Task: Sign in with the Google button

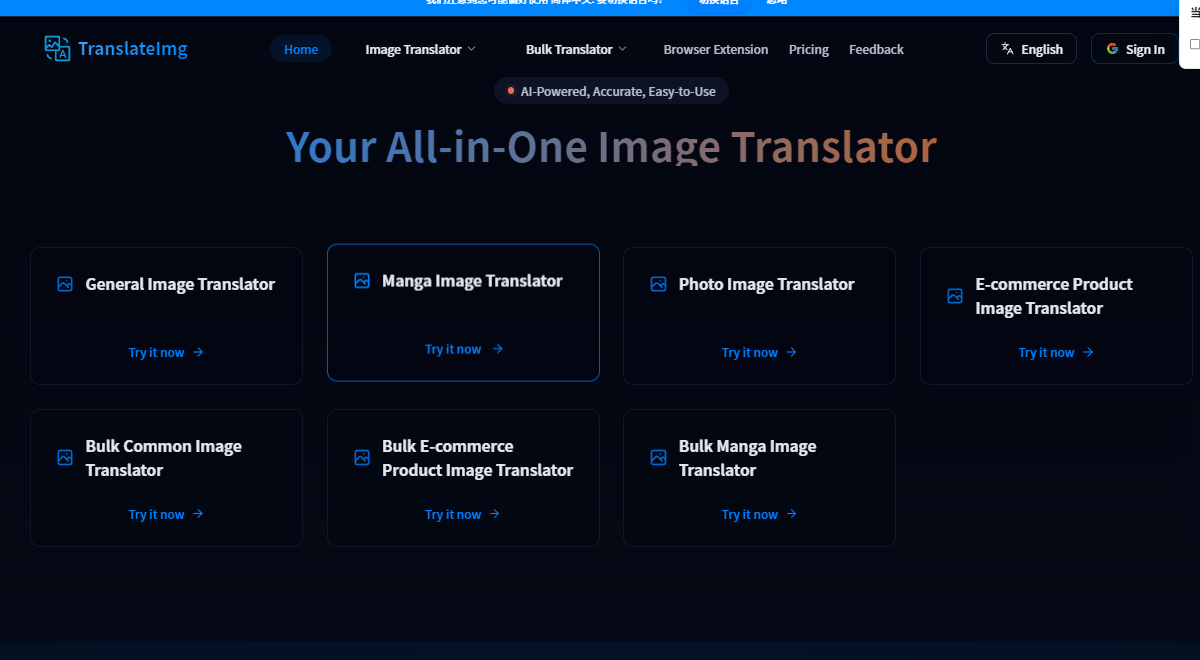Action: tap(1134, 49)
